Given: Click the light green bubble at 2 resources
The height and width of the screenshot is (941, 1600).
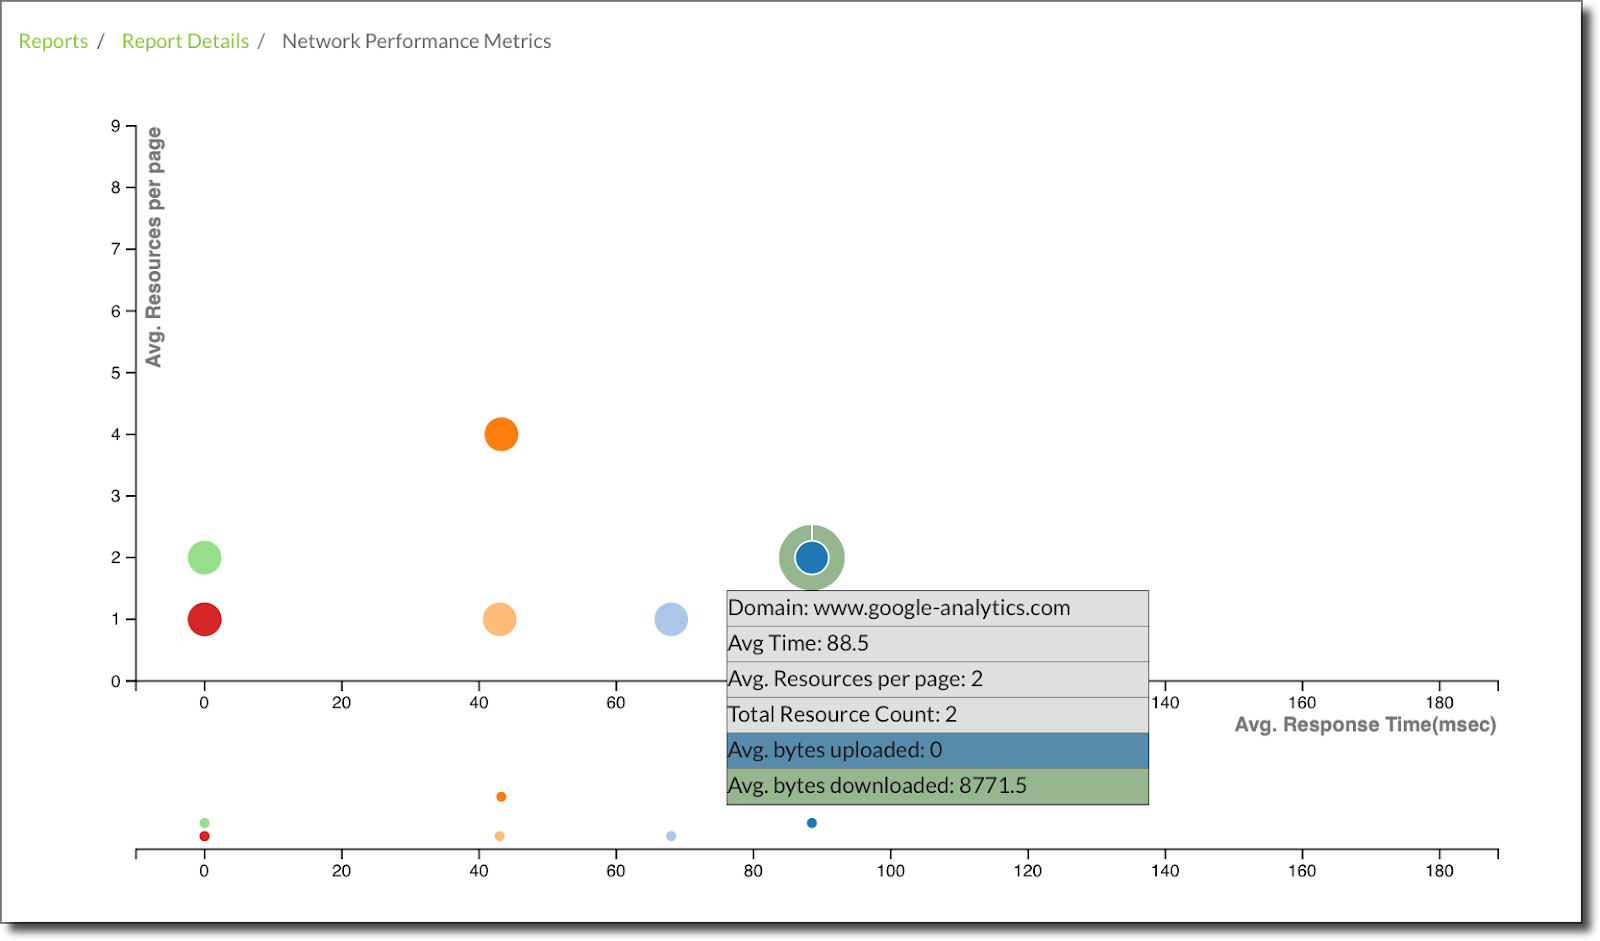Looking at the screenshot, I should point(204,557).
